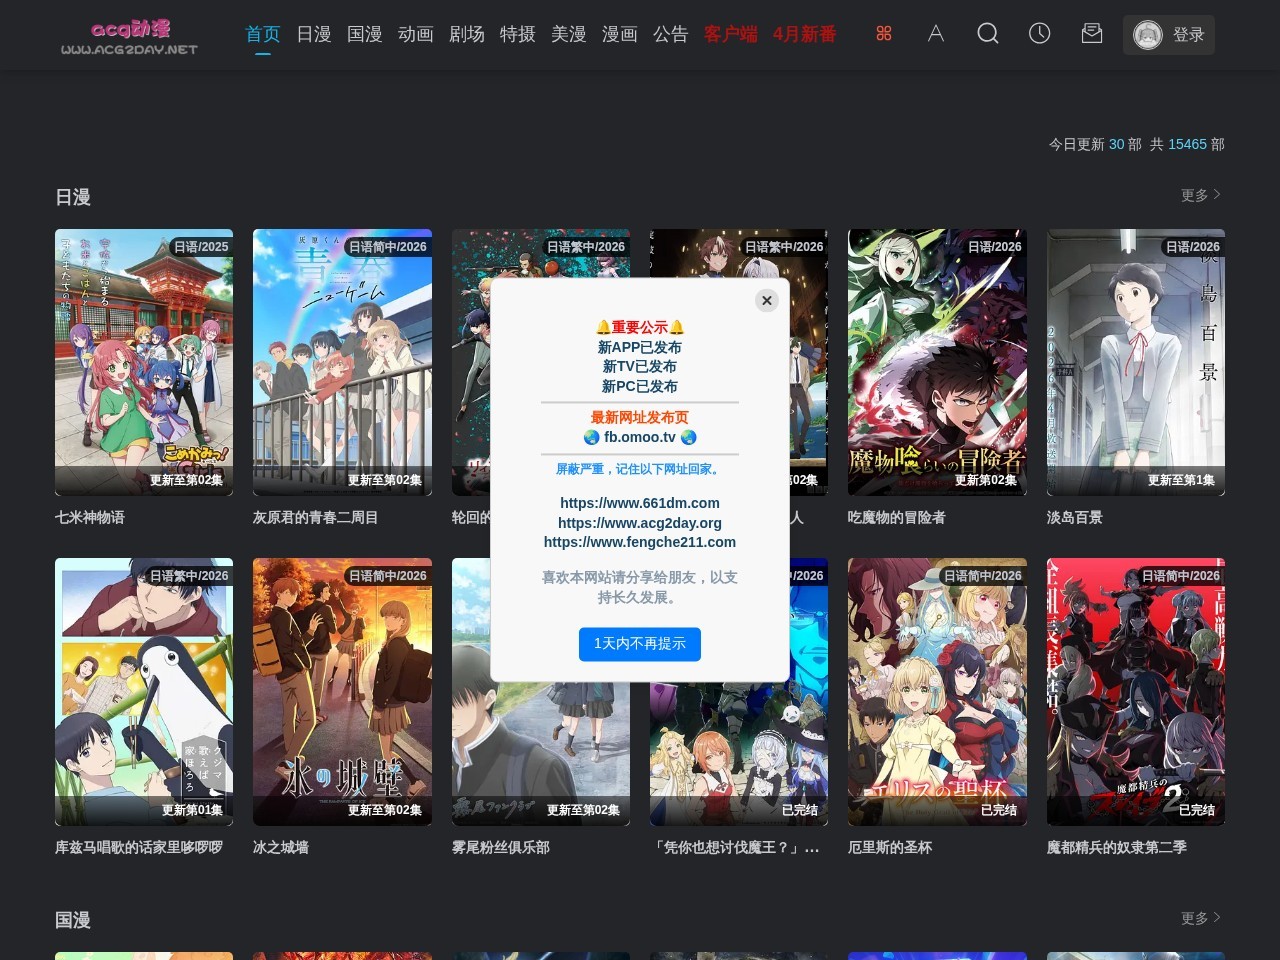Select the 4月新番 menu item
The width and height of the screenshot is (1280, 960).
click(x=805, y=33)
